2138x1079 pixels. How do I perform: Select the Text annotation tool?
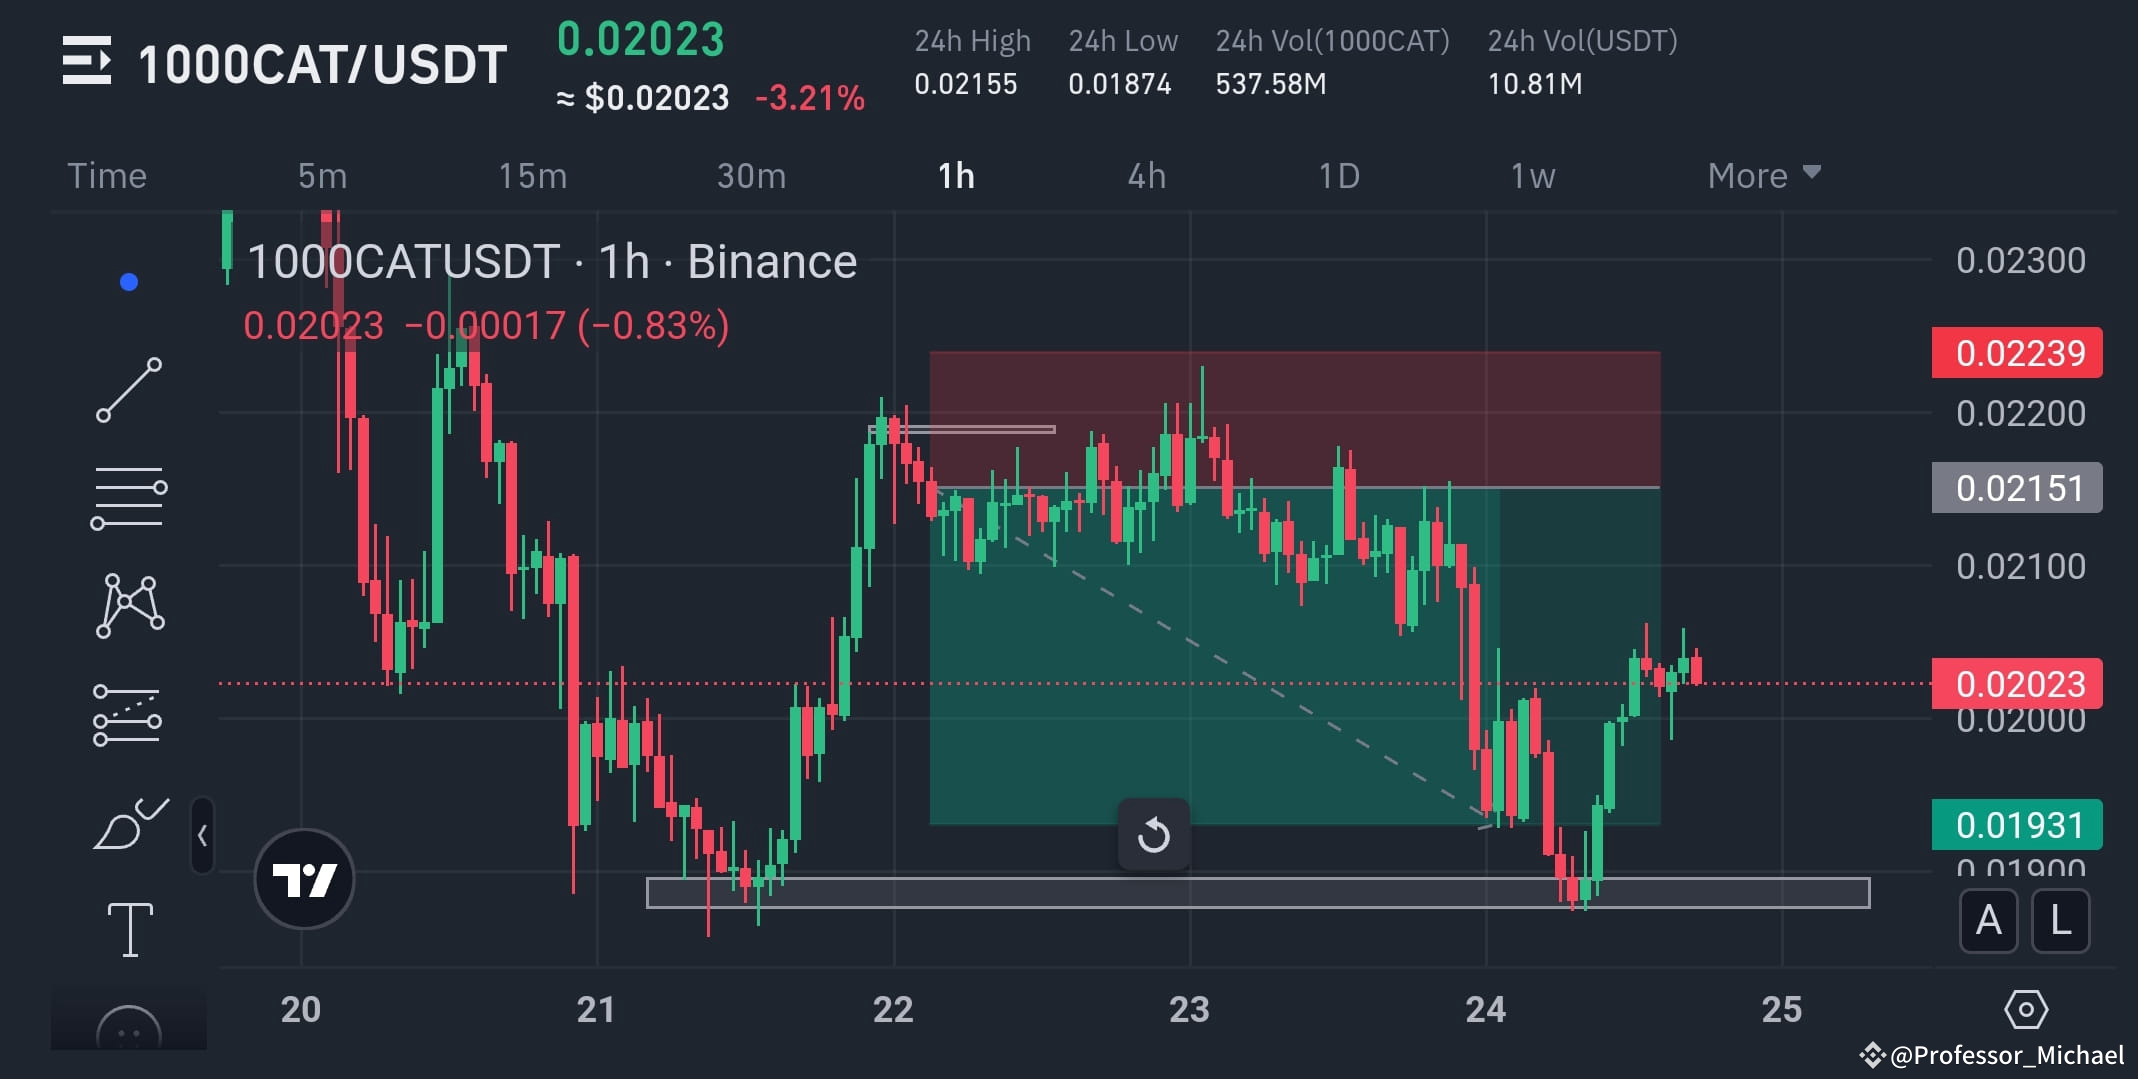pyautogui.click(x=132, y=927)
